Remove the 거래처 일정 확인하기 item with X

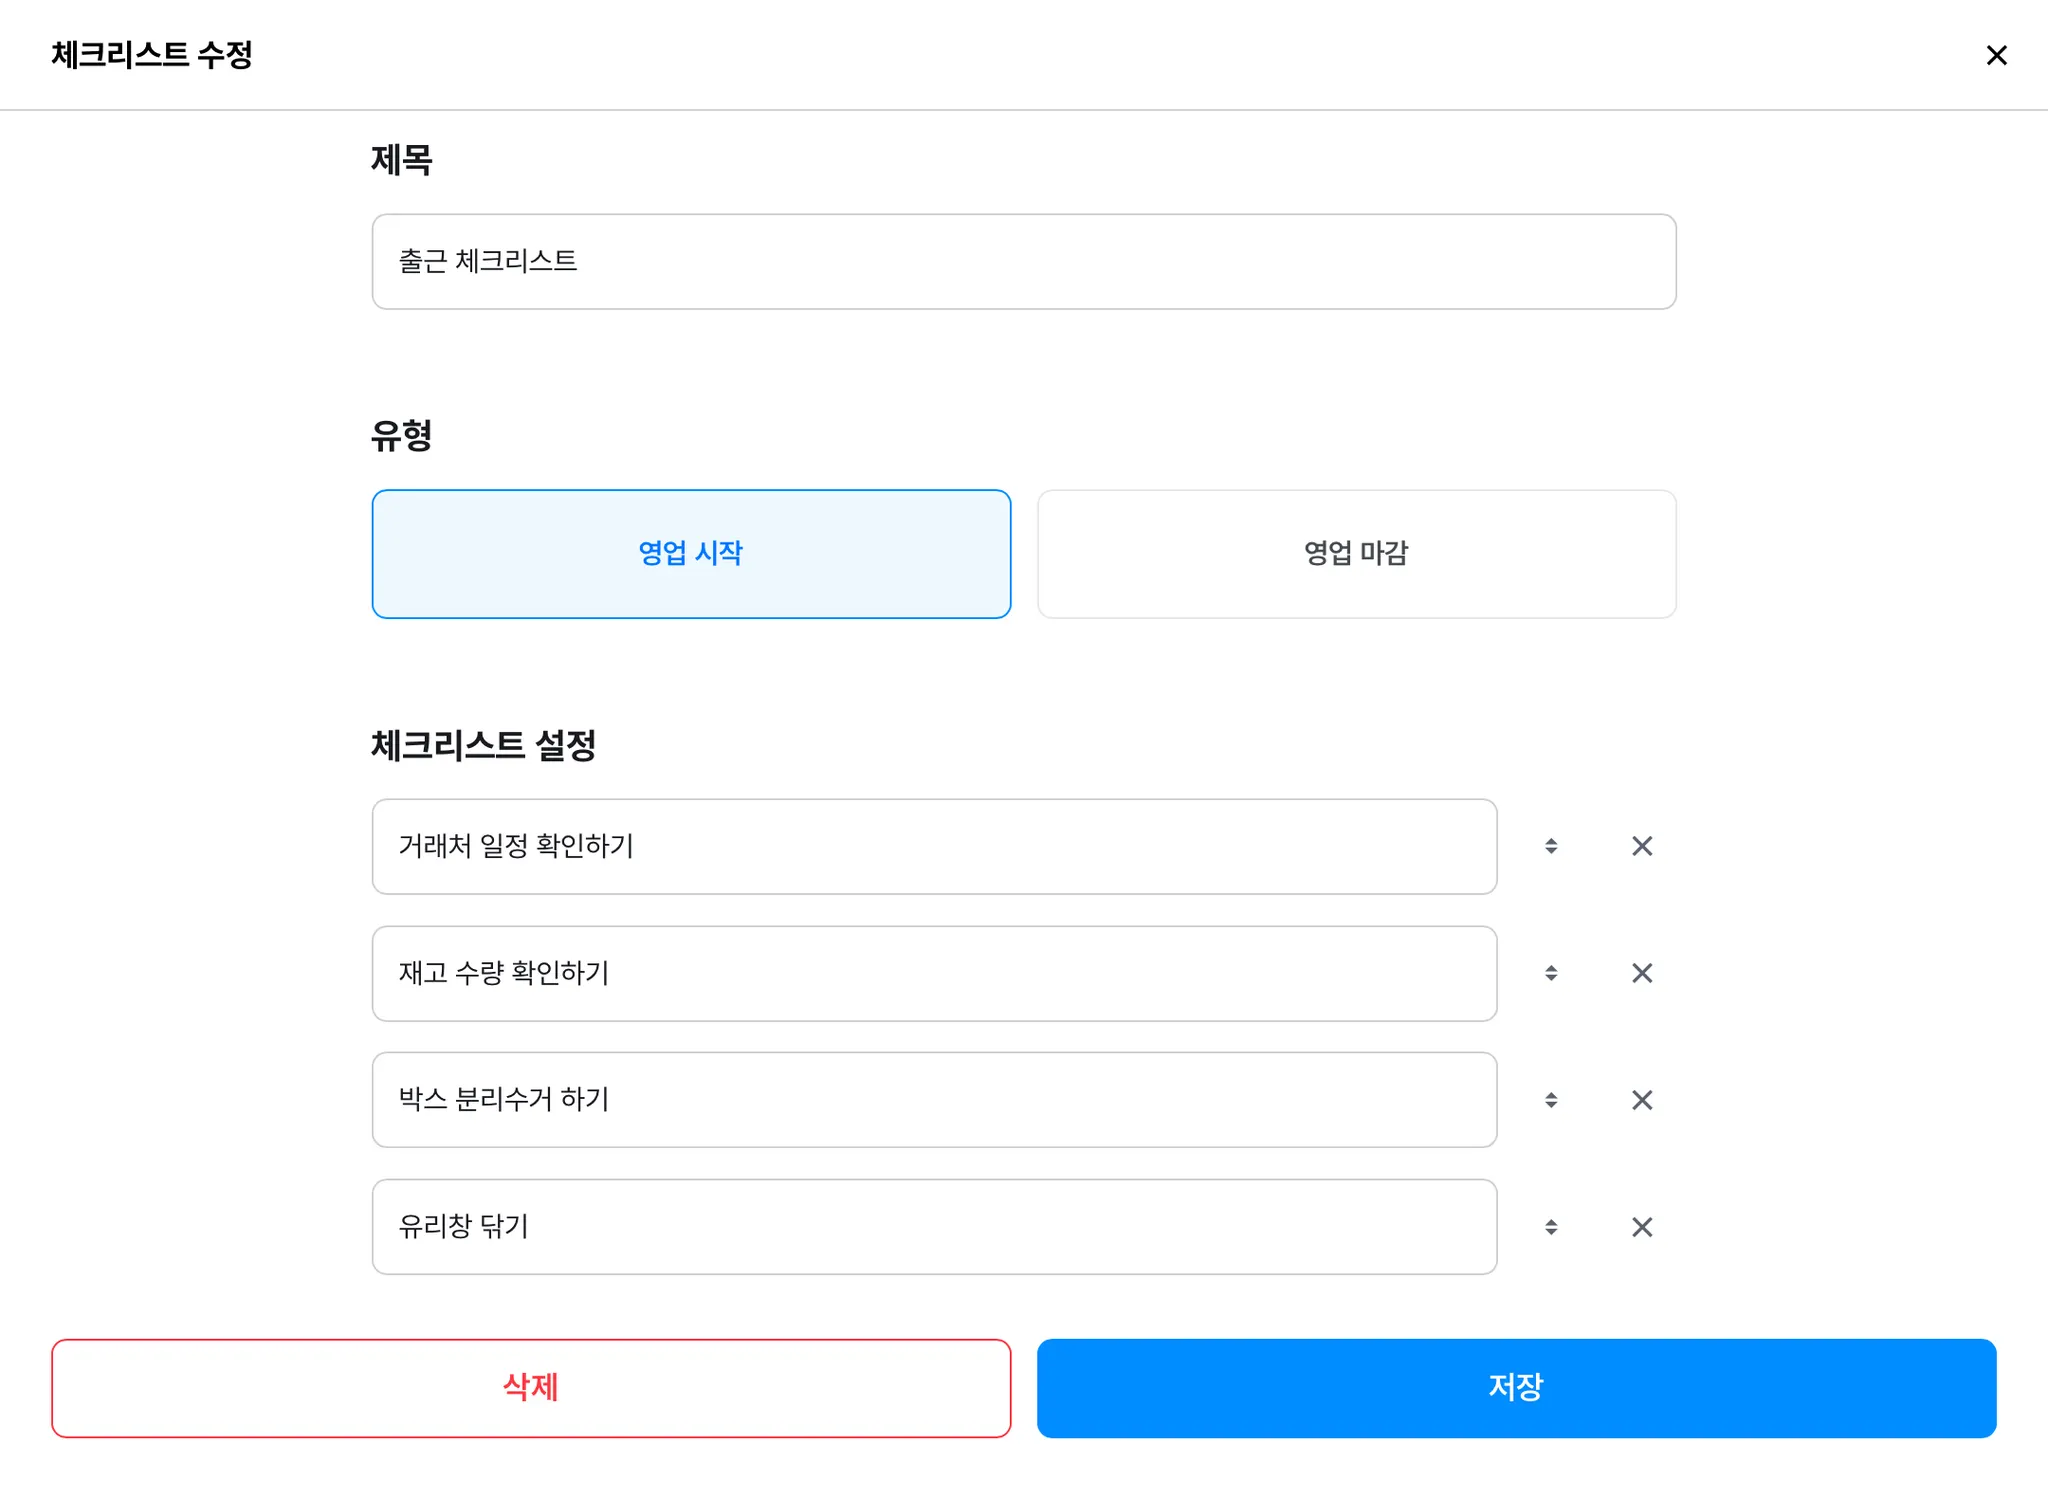point(1641,846)
